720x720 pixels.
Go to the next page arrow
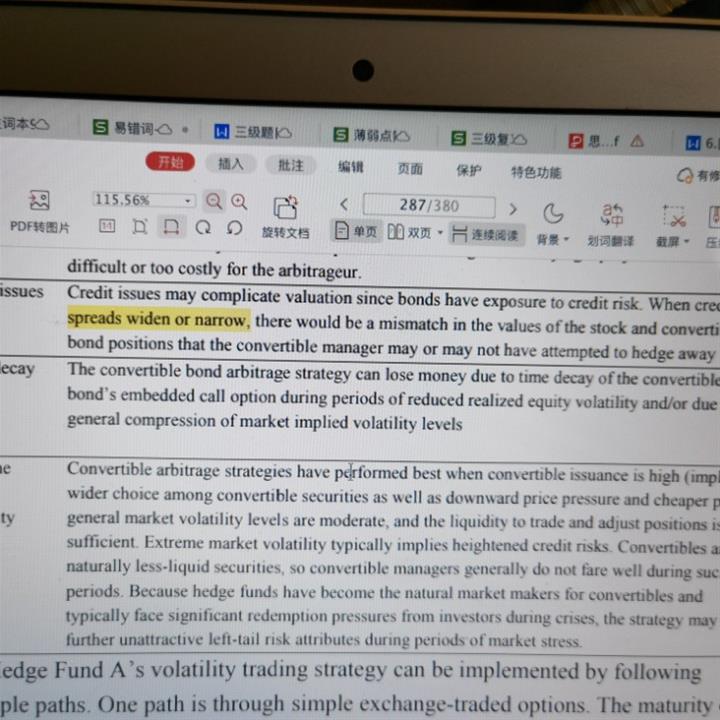pyautogui.click(x=513, y=208)
